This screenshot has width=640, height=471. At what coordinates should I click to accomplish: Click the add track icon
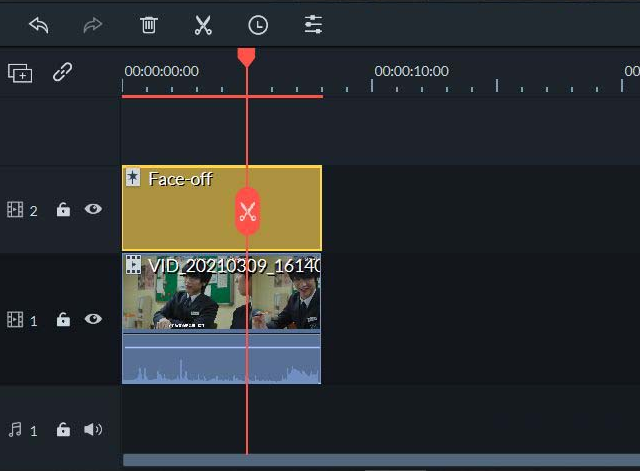[x=20, y=73]
